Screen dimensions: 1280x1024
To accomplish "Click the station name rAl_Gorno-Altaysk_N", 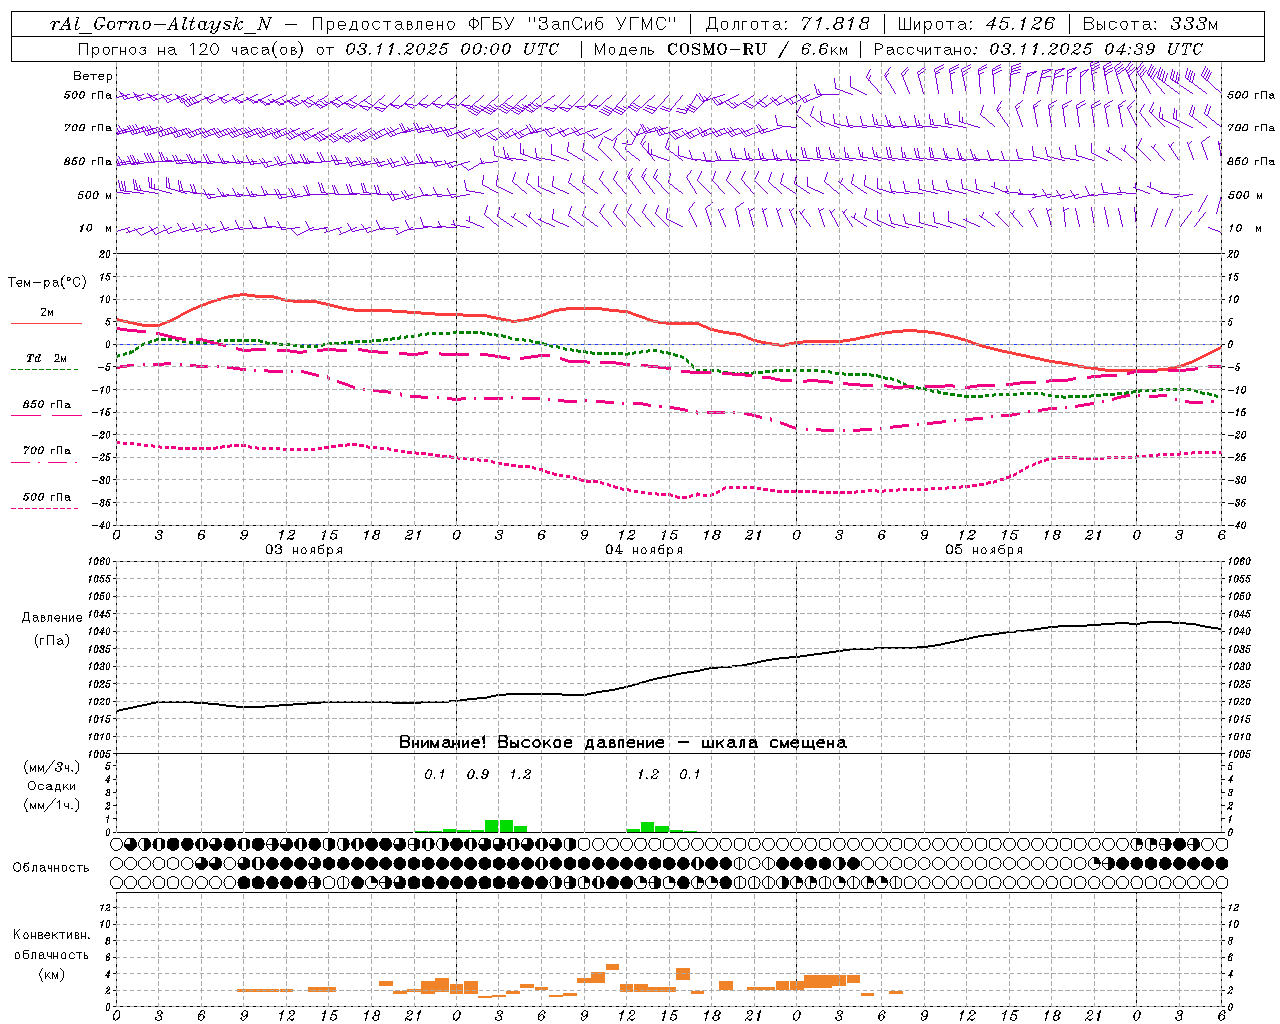I will (160, 24).
